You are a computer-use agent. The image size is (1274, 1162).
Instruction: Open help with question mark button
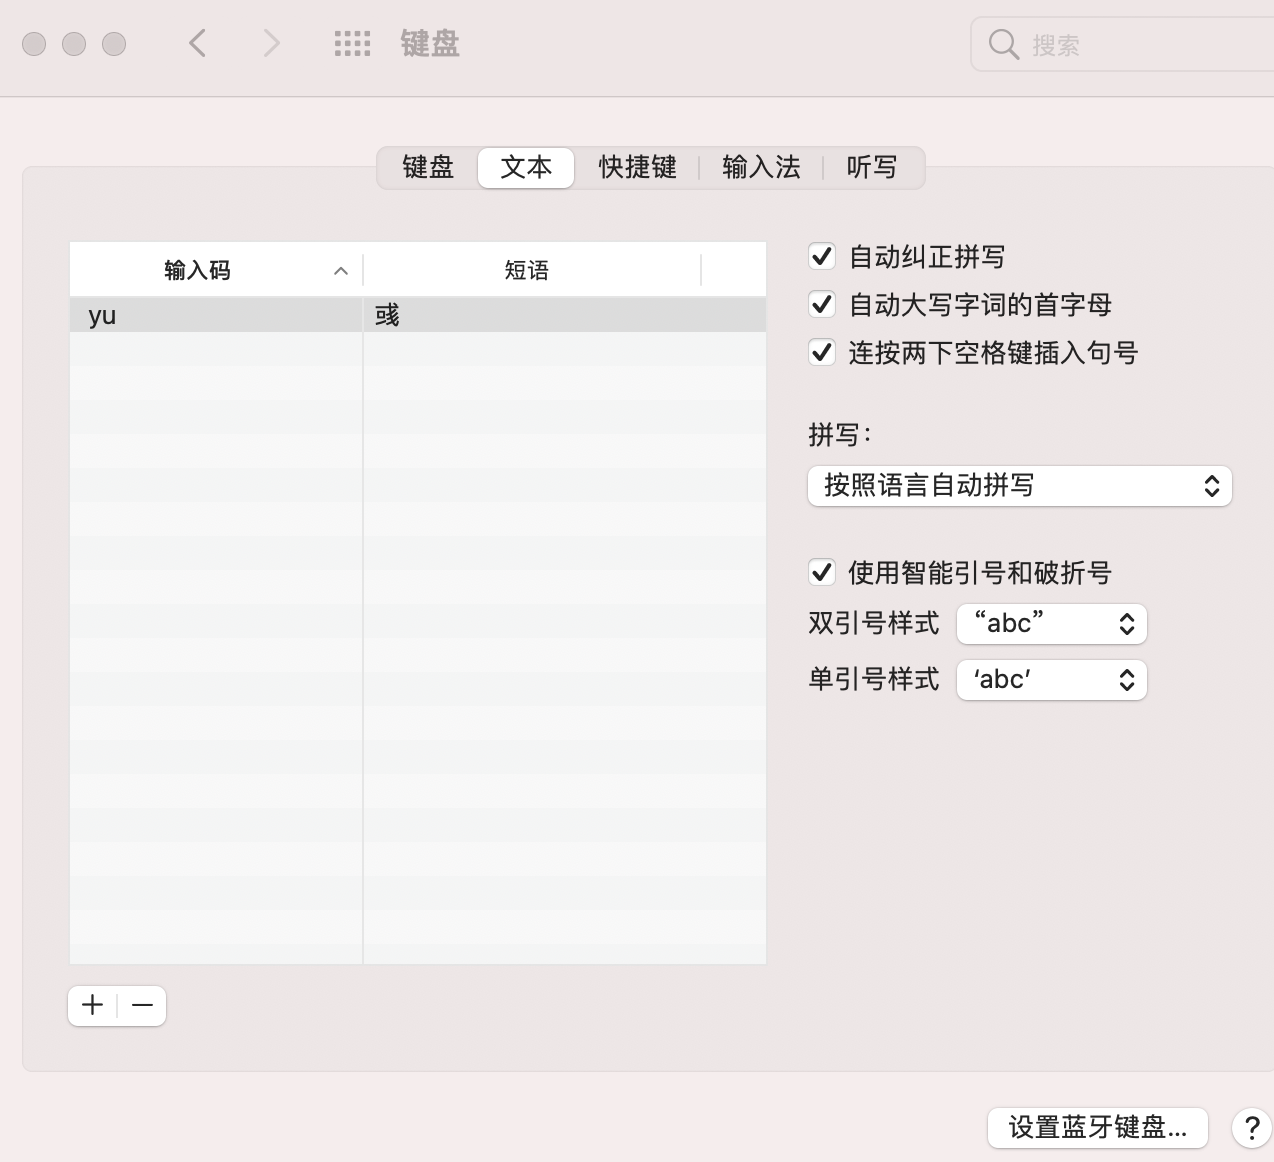[1251, 1128]
